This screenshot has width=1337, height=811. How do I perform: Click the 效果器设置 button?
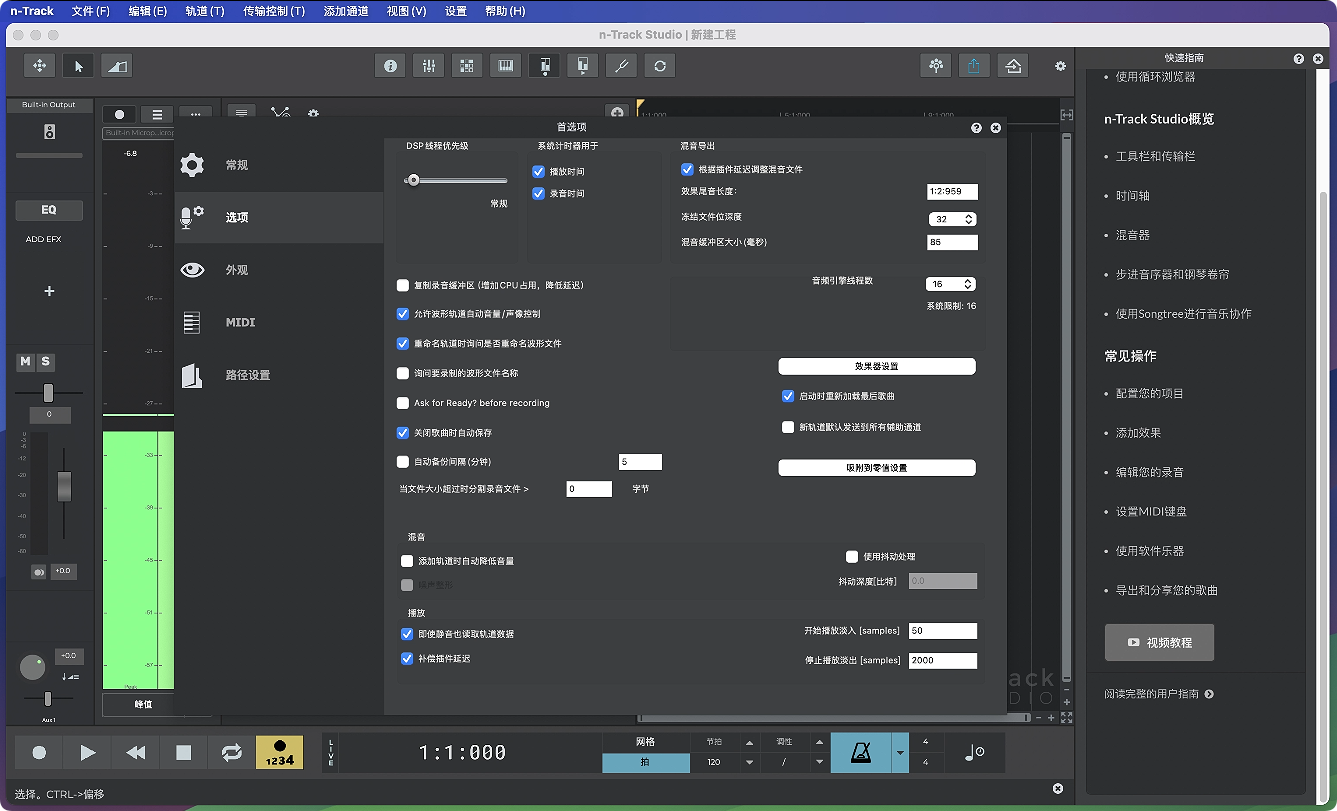click(x=876, y=367)
